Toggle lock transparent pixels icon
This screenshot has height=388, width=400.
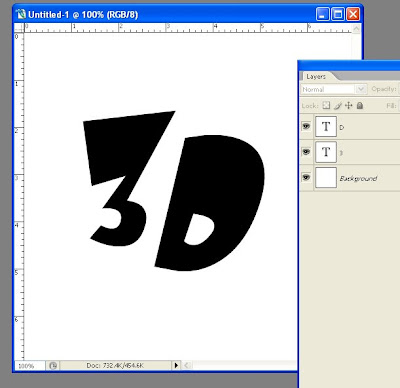[326, 106]
